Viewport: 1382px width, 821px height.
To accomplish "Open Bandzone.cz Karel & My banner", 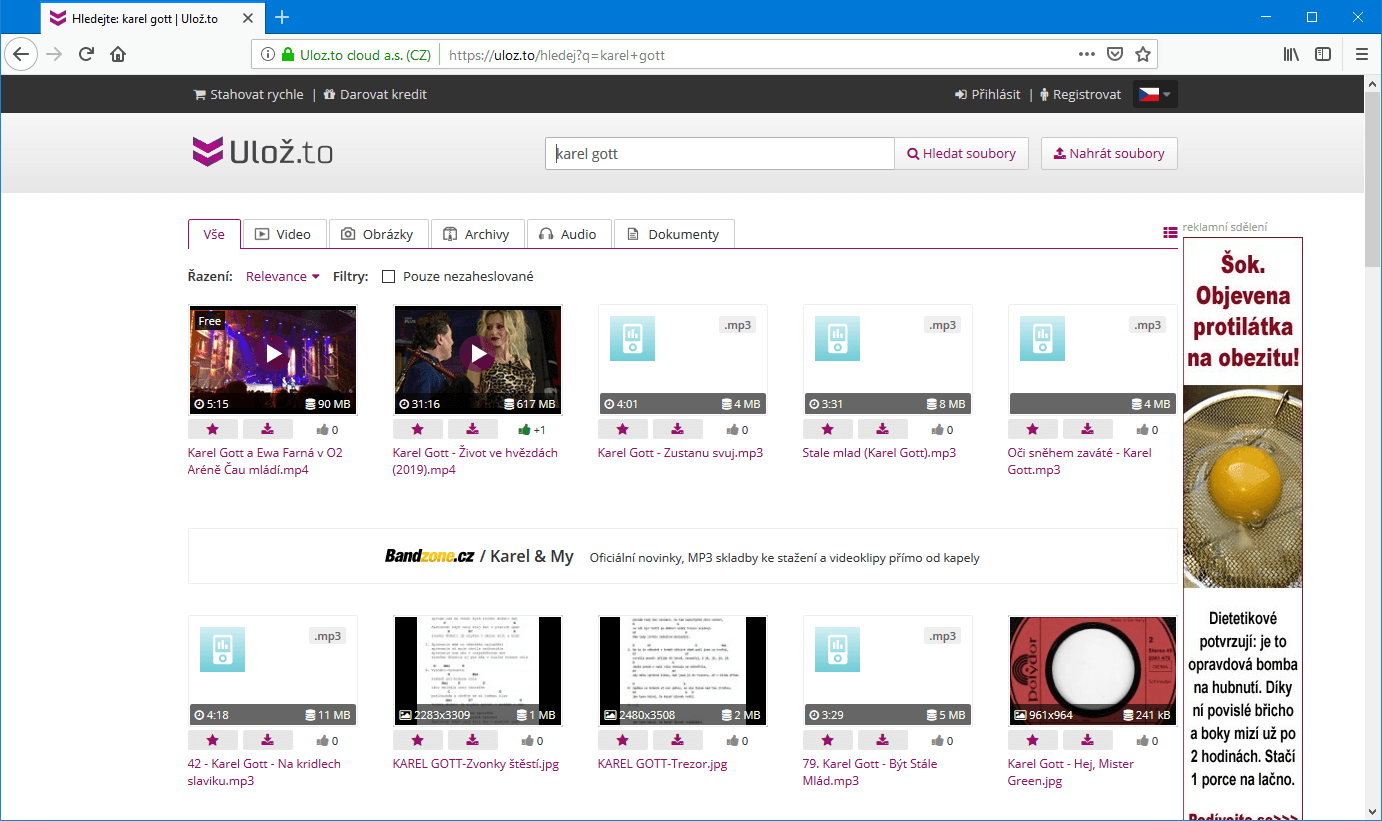I will pyautogui.click(x=683, y=556).
